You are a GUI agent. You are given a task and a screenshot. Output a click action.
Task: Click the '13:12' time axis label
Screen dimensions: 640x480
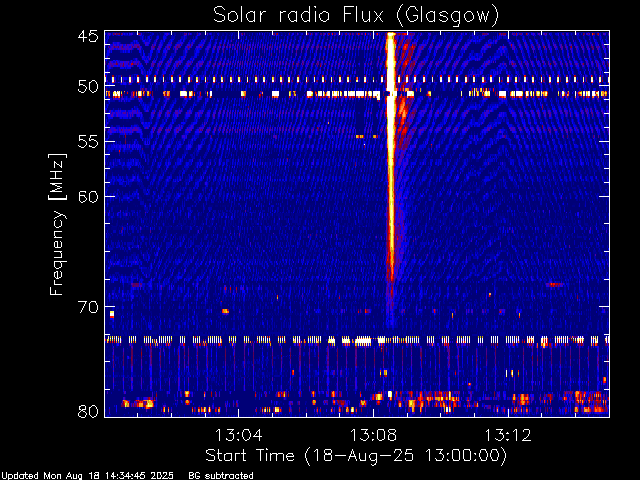click(x=508, y=435)
